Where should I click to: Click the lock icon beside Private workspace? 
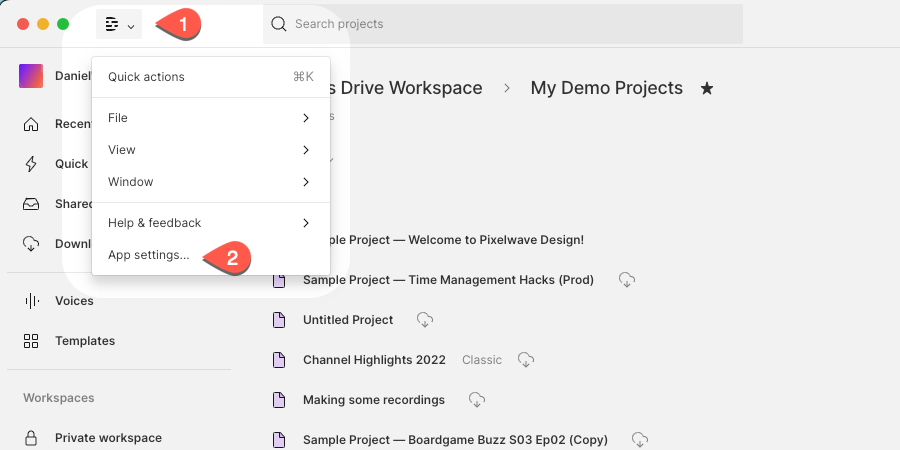[x=31, y=438]
